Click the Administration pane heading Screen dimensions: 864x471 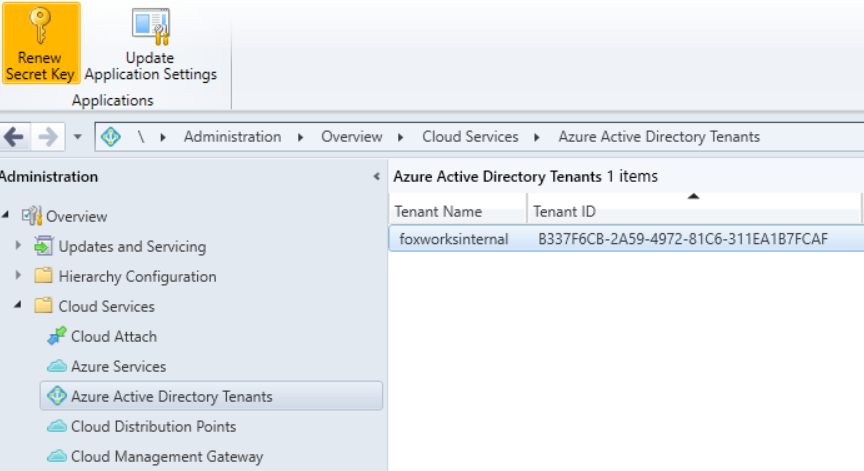[49, 176]
